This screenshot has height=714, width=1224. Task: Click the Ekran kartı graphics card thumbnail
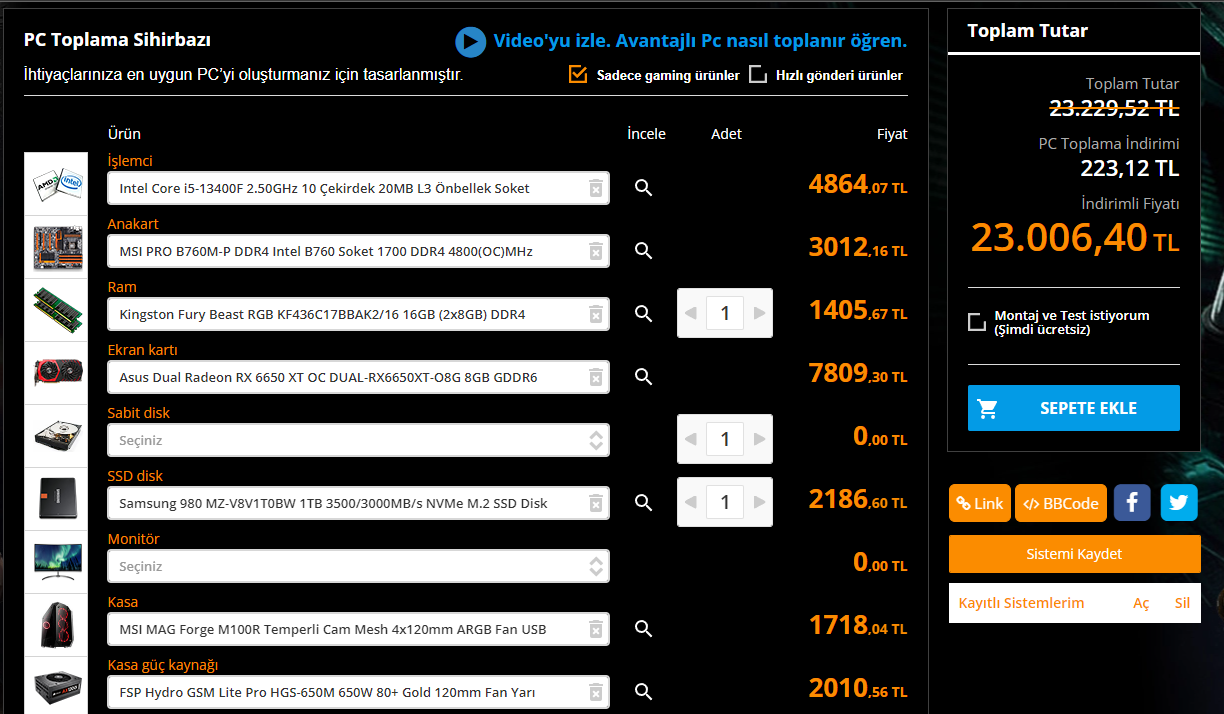pyautogui.click(x=57, y=373)
